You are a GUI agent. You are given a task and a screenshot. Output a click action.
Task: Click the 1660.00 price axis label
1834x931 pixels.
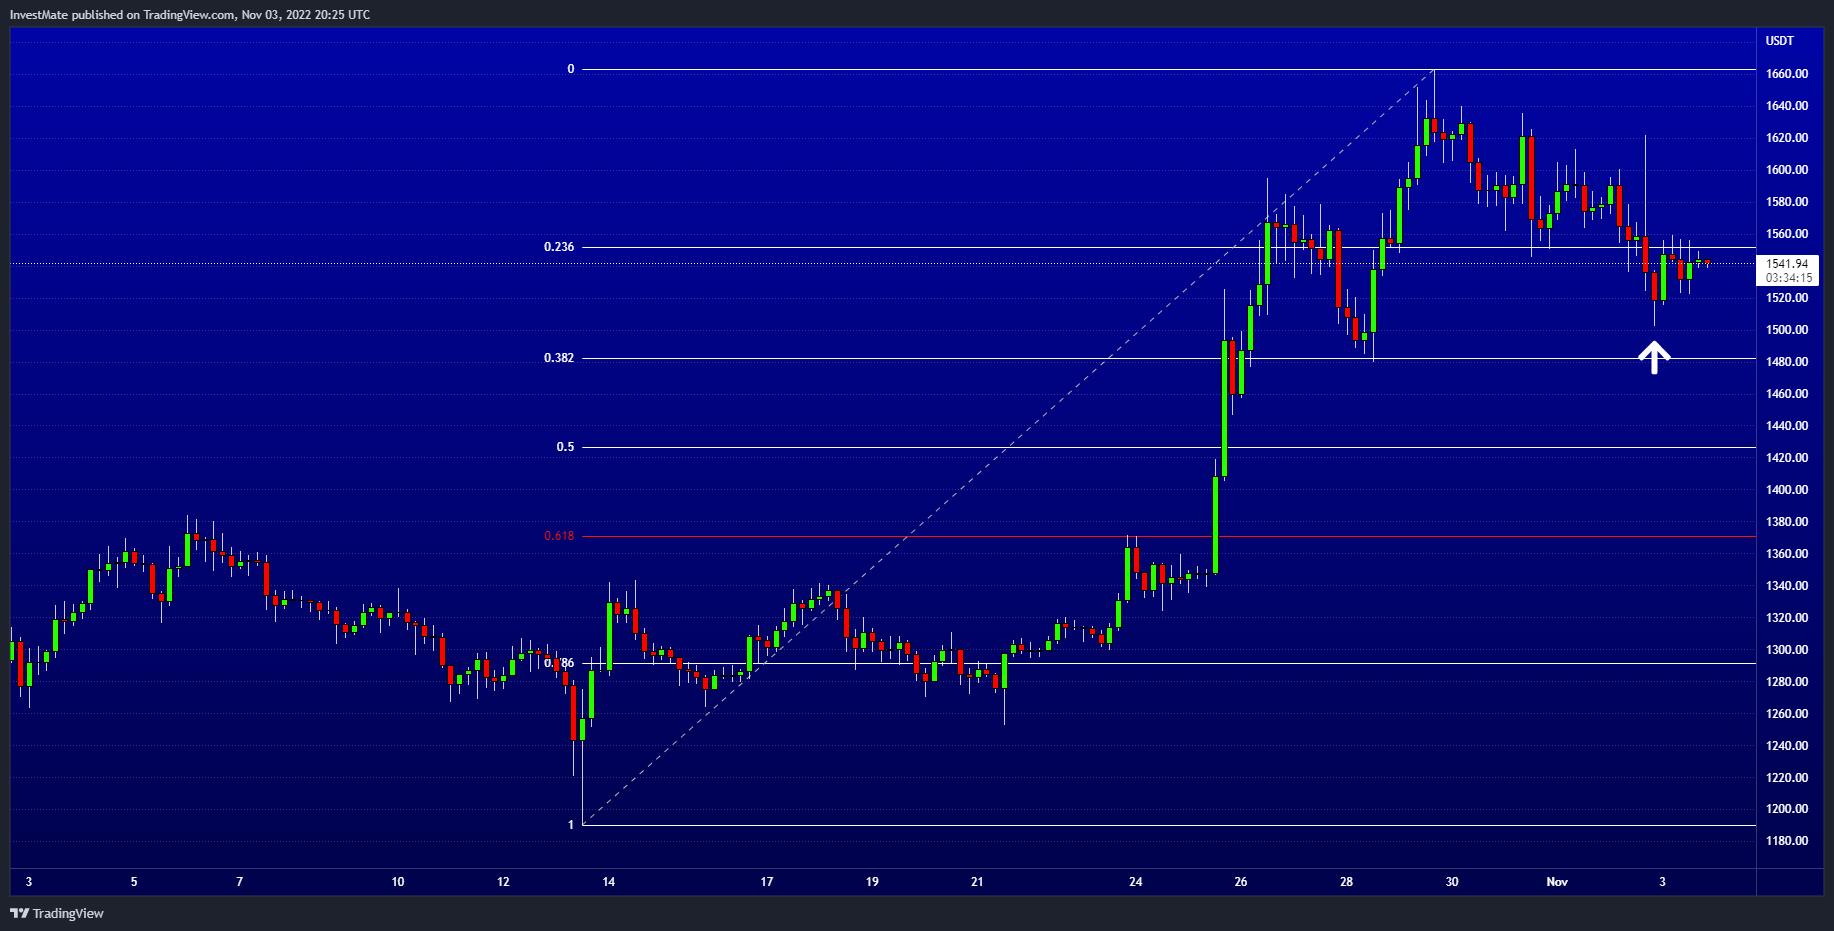tap(1787, 74)
